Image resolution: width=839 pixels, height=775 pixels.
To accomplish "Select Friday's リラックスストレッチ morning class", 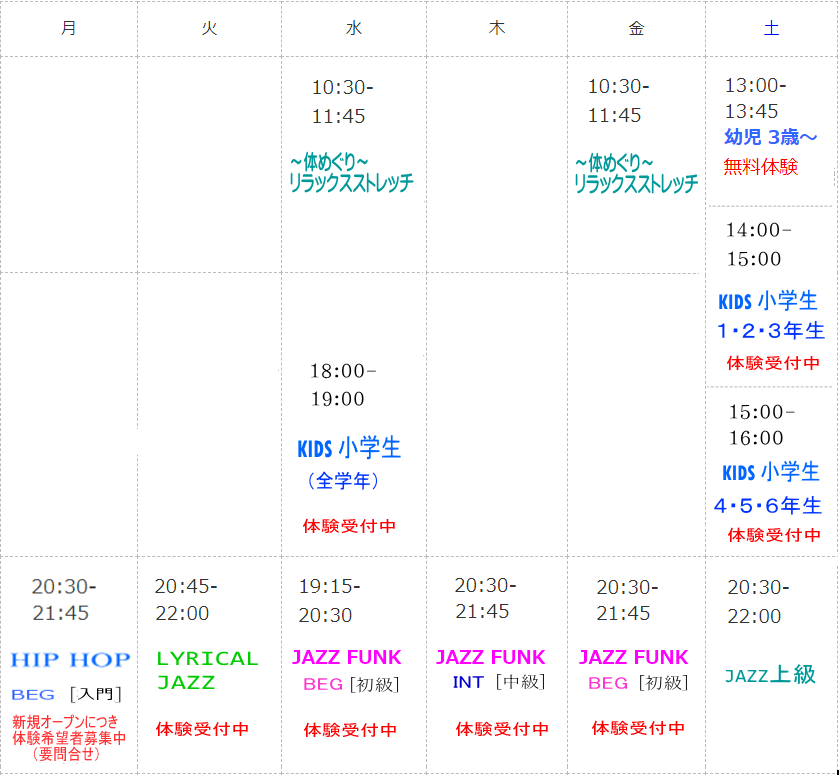I will [635, 173].
